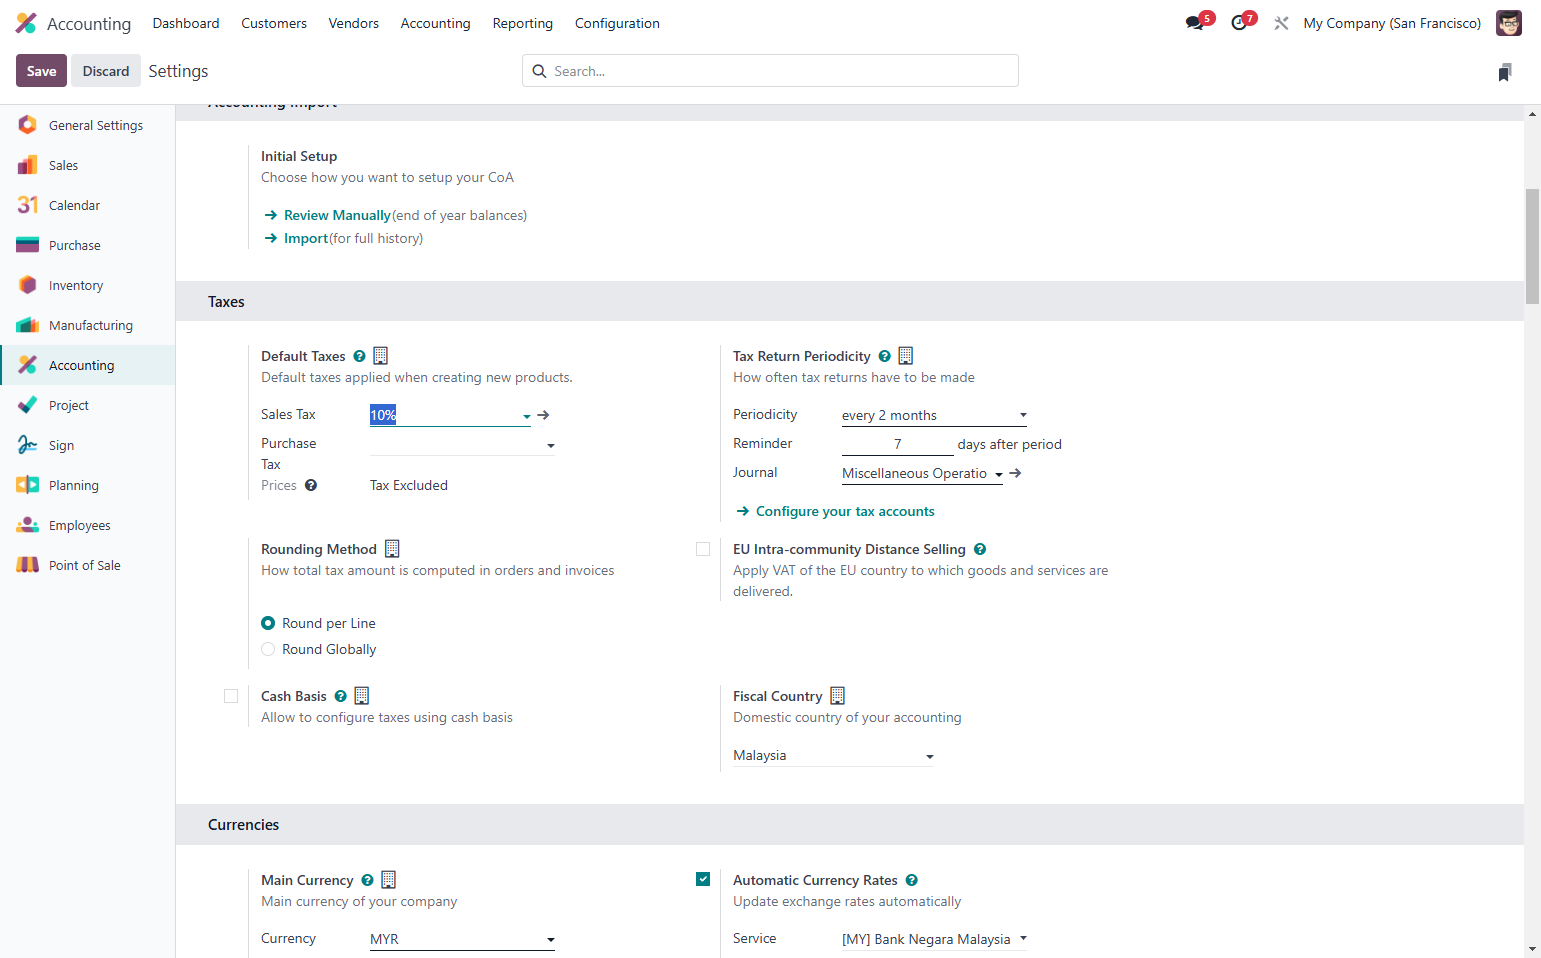Select the Round per Line option
Screen dimensions: 1541x958
(268, 623)
